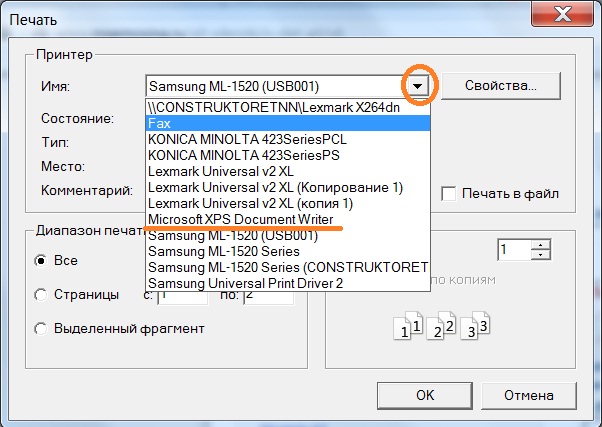Pick KONICA MINOLTA 423SeriesPS printer
This screenshot has height=427, width=602.
[x=288, y=156]
